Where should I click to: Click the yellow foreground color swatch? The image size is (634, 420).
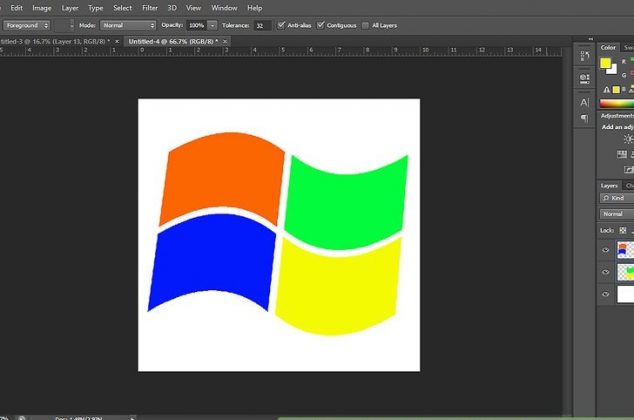(606, 64)
